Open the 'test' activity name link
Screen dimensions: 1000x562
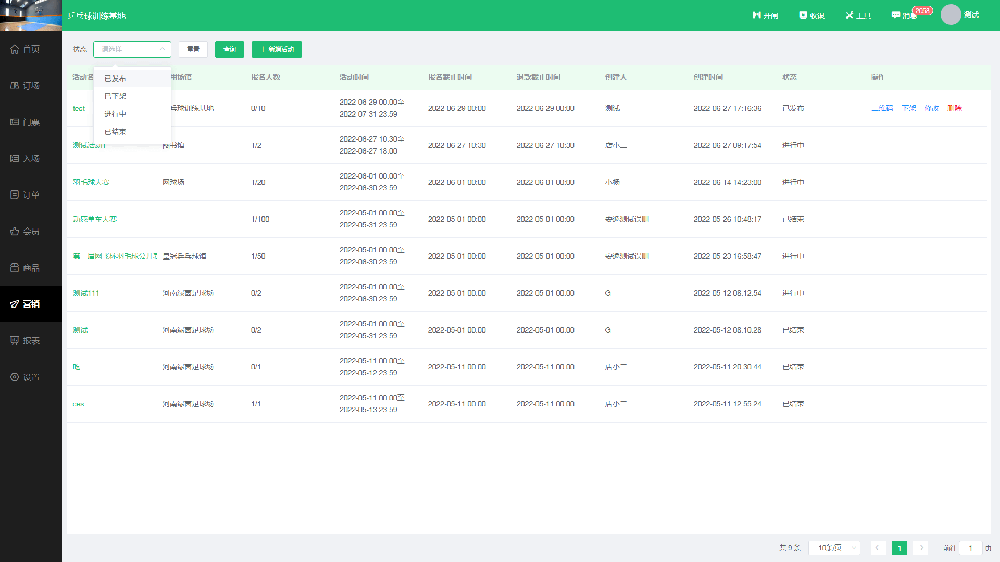(x=79, y=108)
